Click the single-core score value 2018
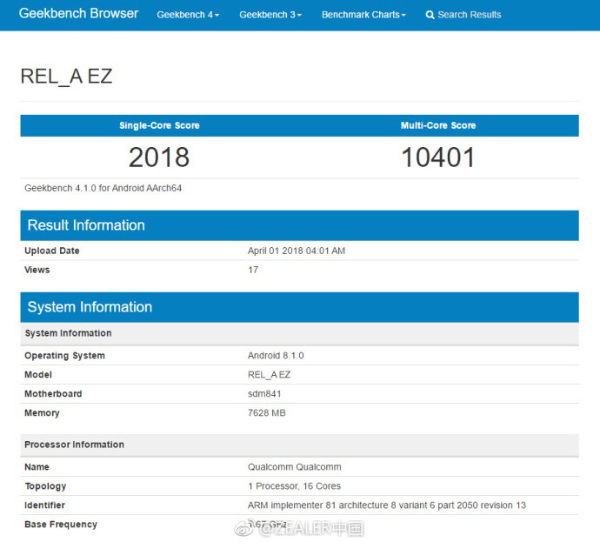Screen dimensions: 600x542 pos(159,157)
